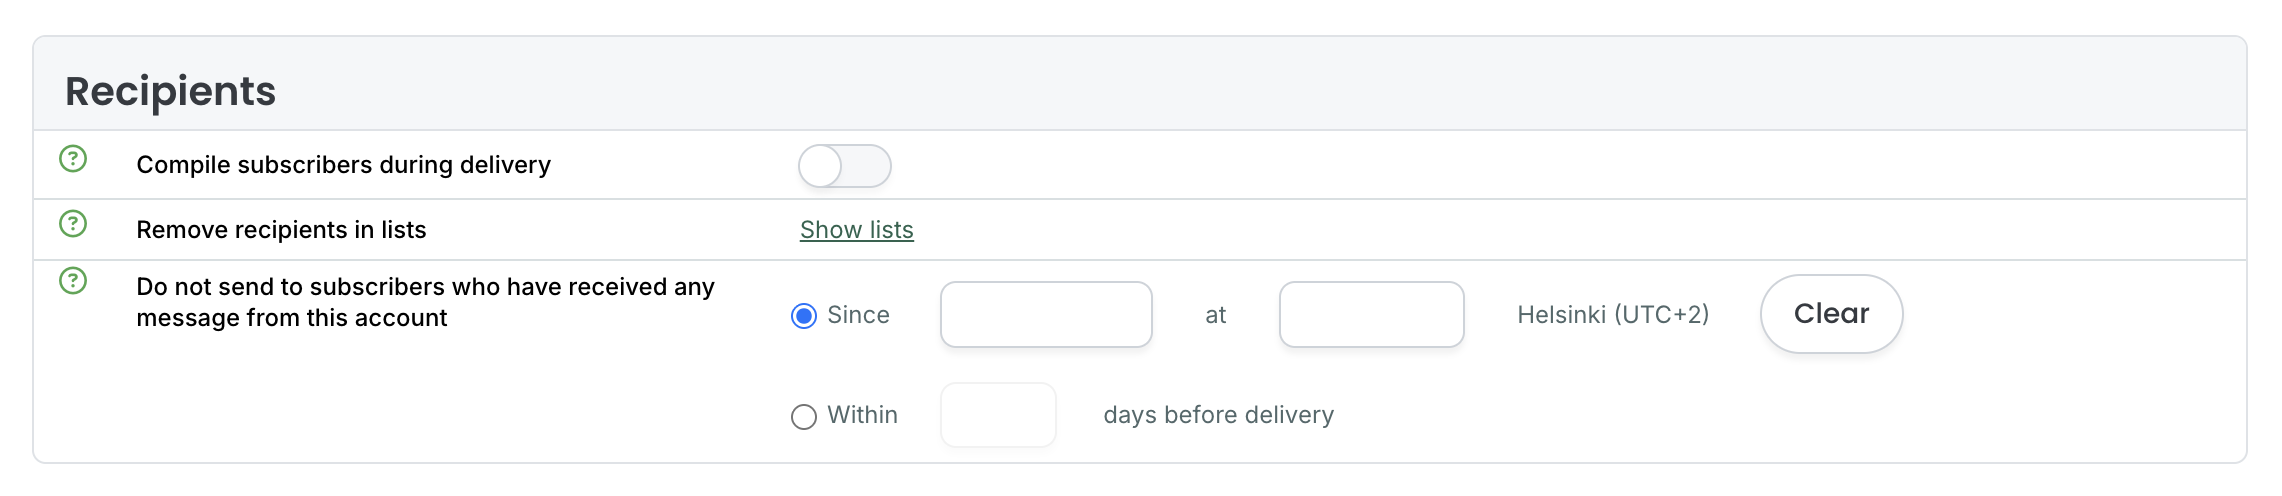Click help icon next to Do not send rule
Screen dimensions: 2282x496
(73, 281)
